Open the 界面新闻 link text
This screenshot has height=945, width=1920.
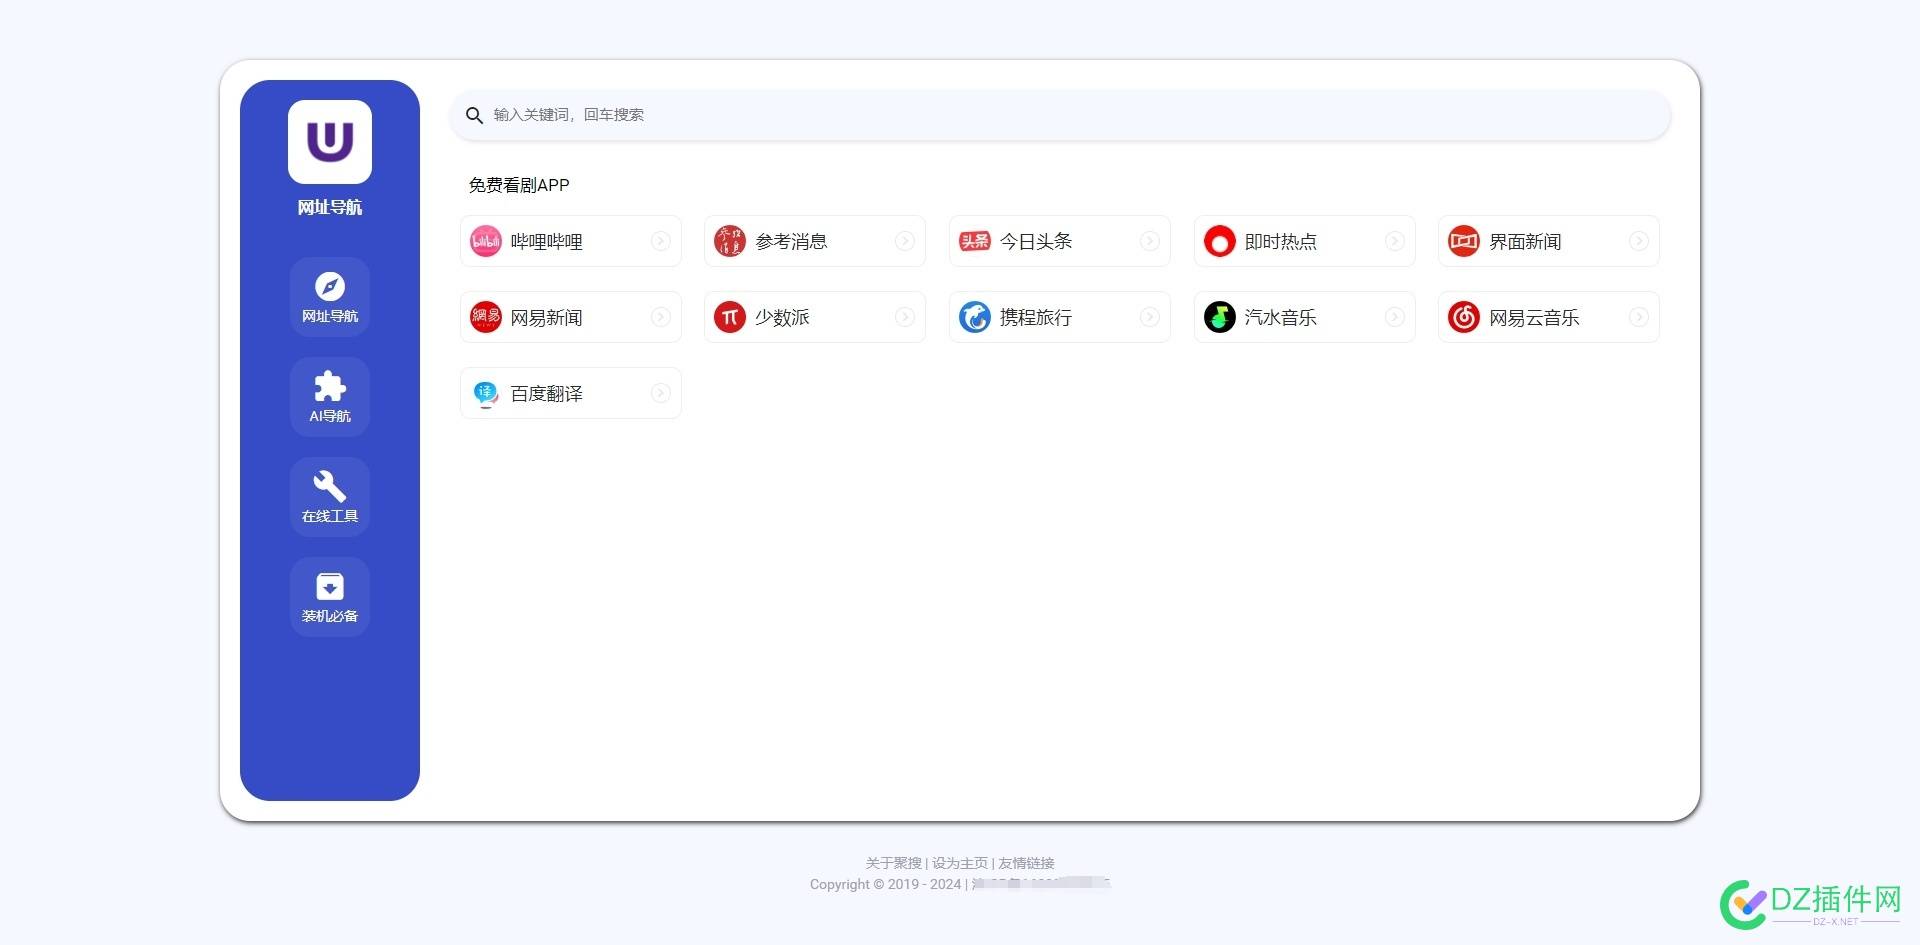(1525, 242)
